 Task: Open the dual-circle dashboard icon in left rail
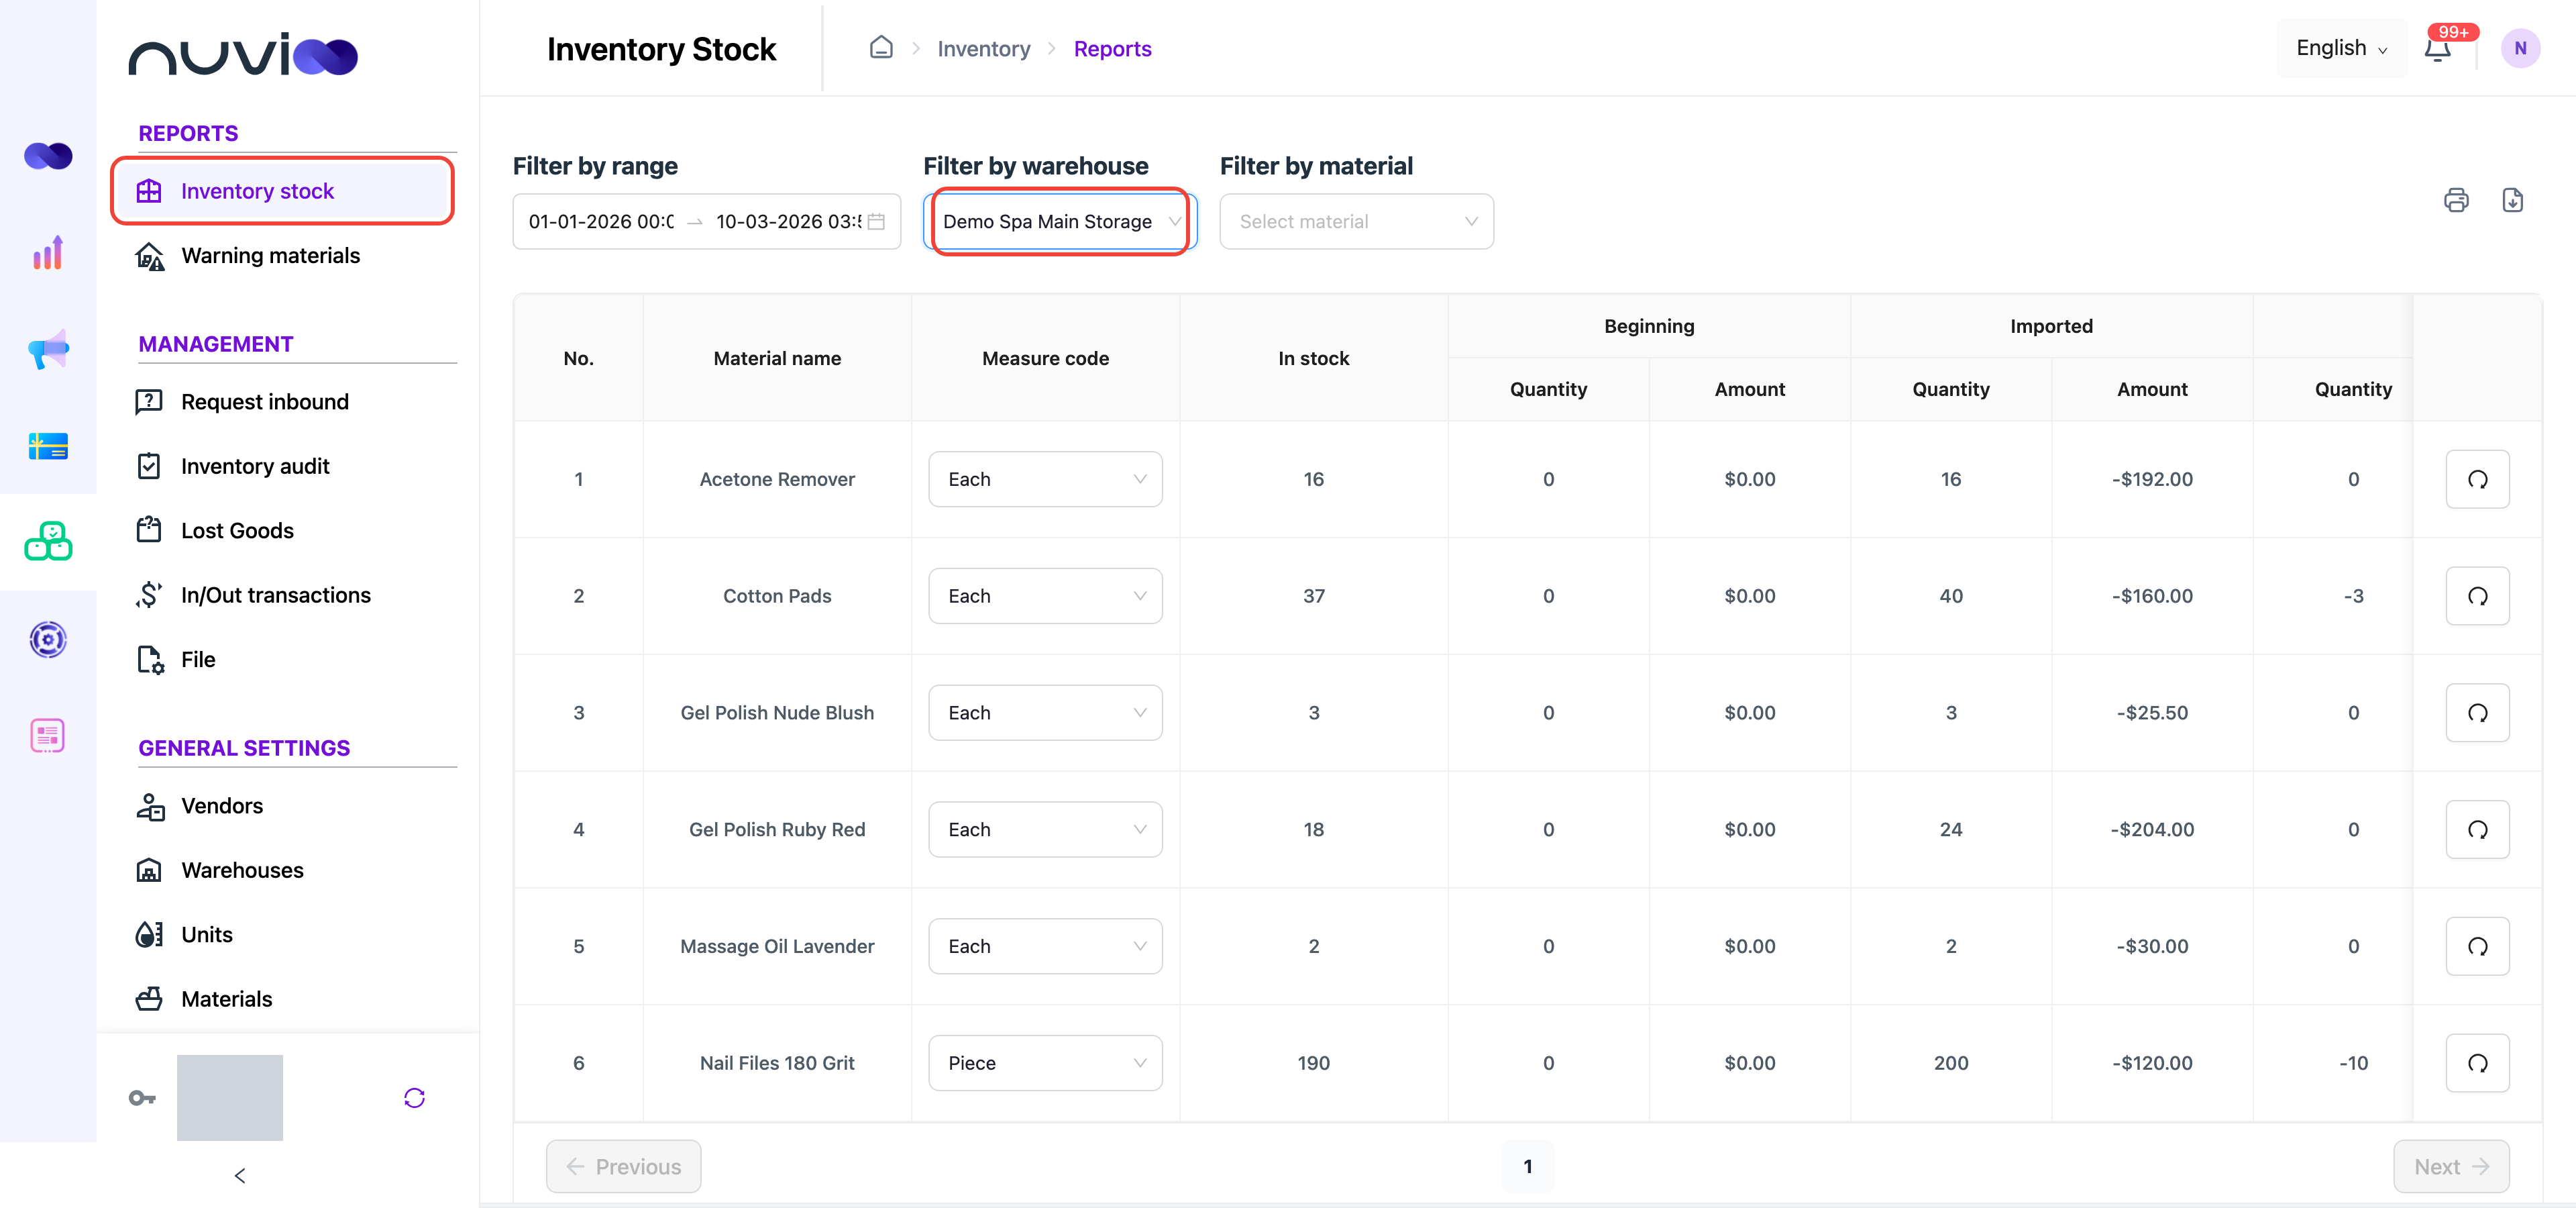[48, 156]
